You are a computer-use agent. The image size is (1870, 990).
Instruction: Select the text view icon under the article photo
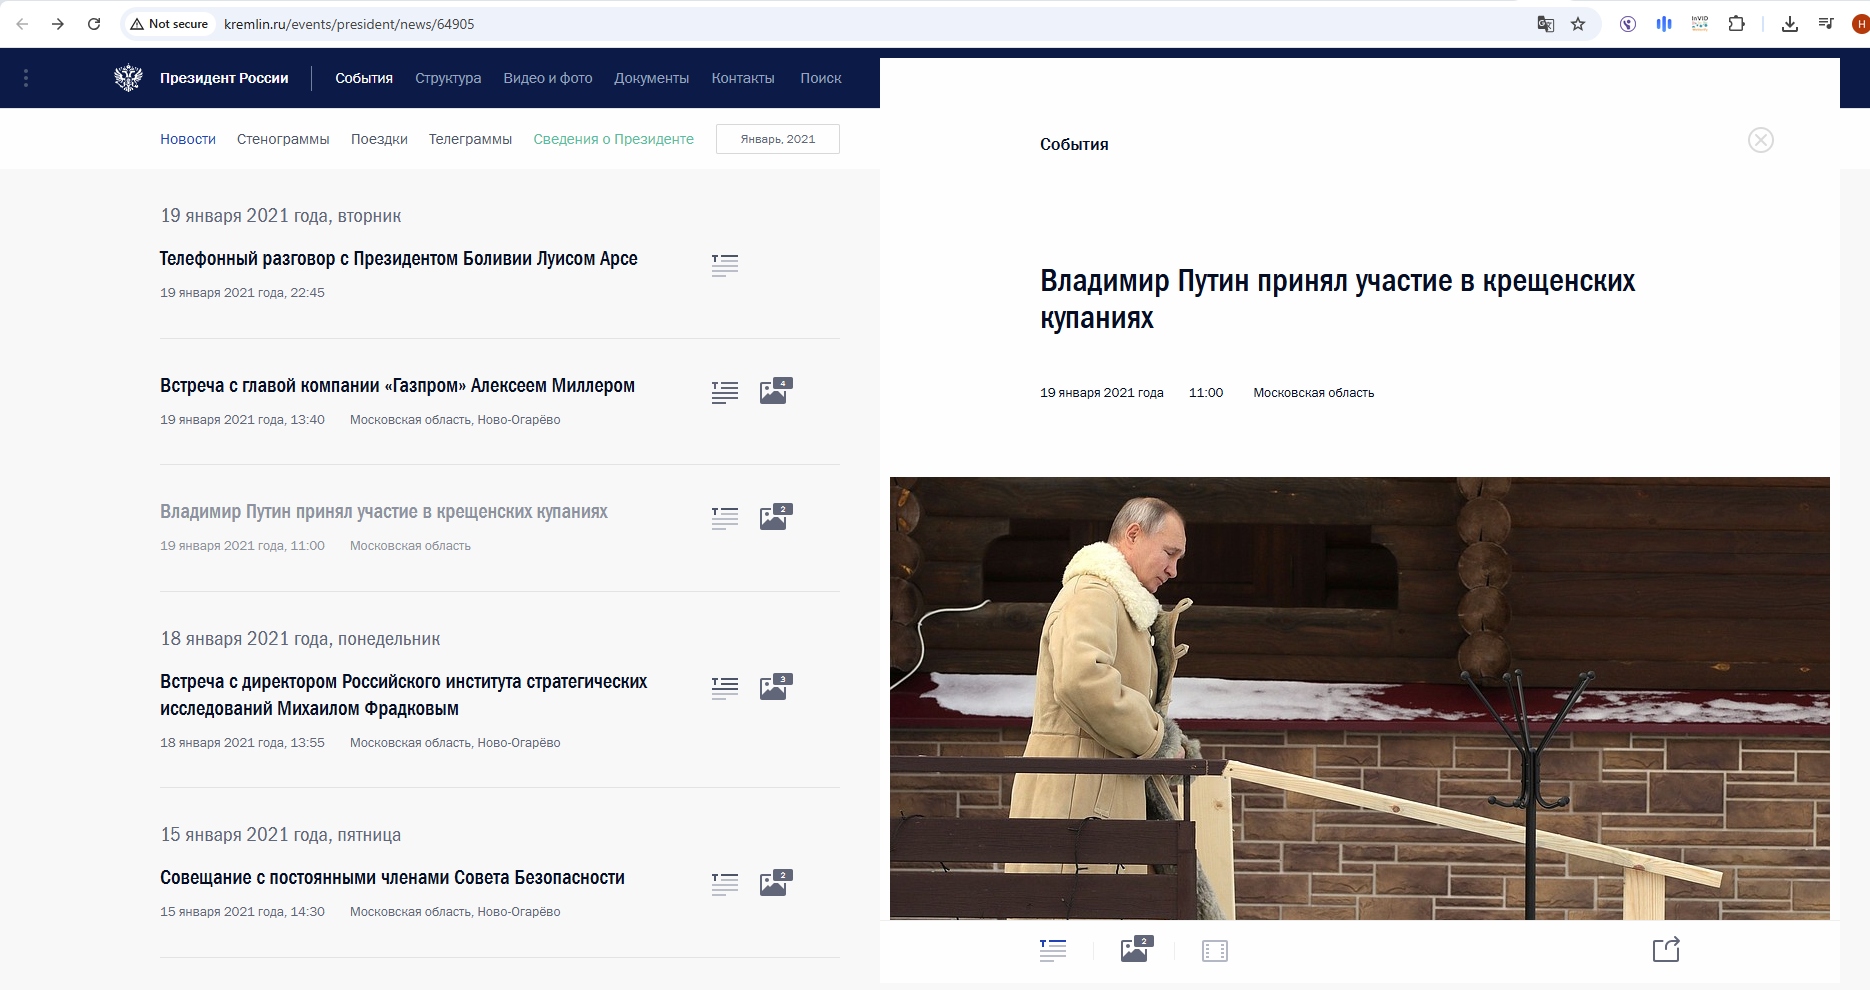[x=1053, y=950]
